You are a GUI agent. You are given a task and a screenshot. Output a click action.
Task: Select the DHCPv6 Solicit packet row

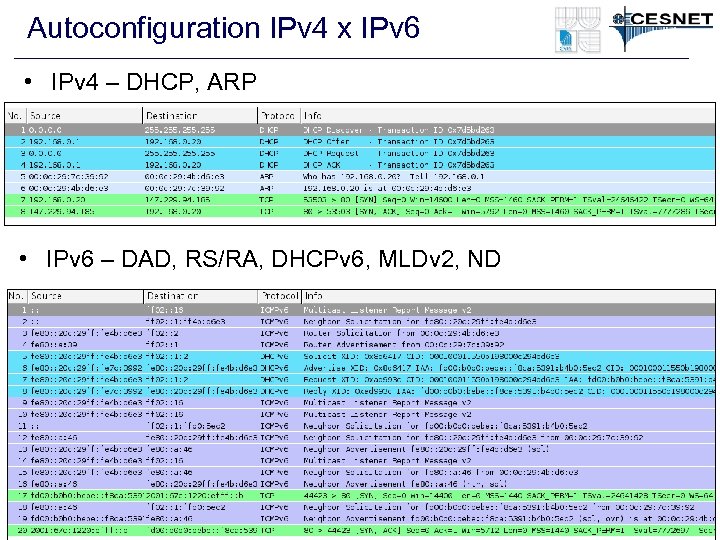[x=361, y=356]
